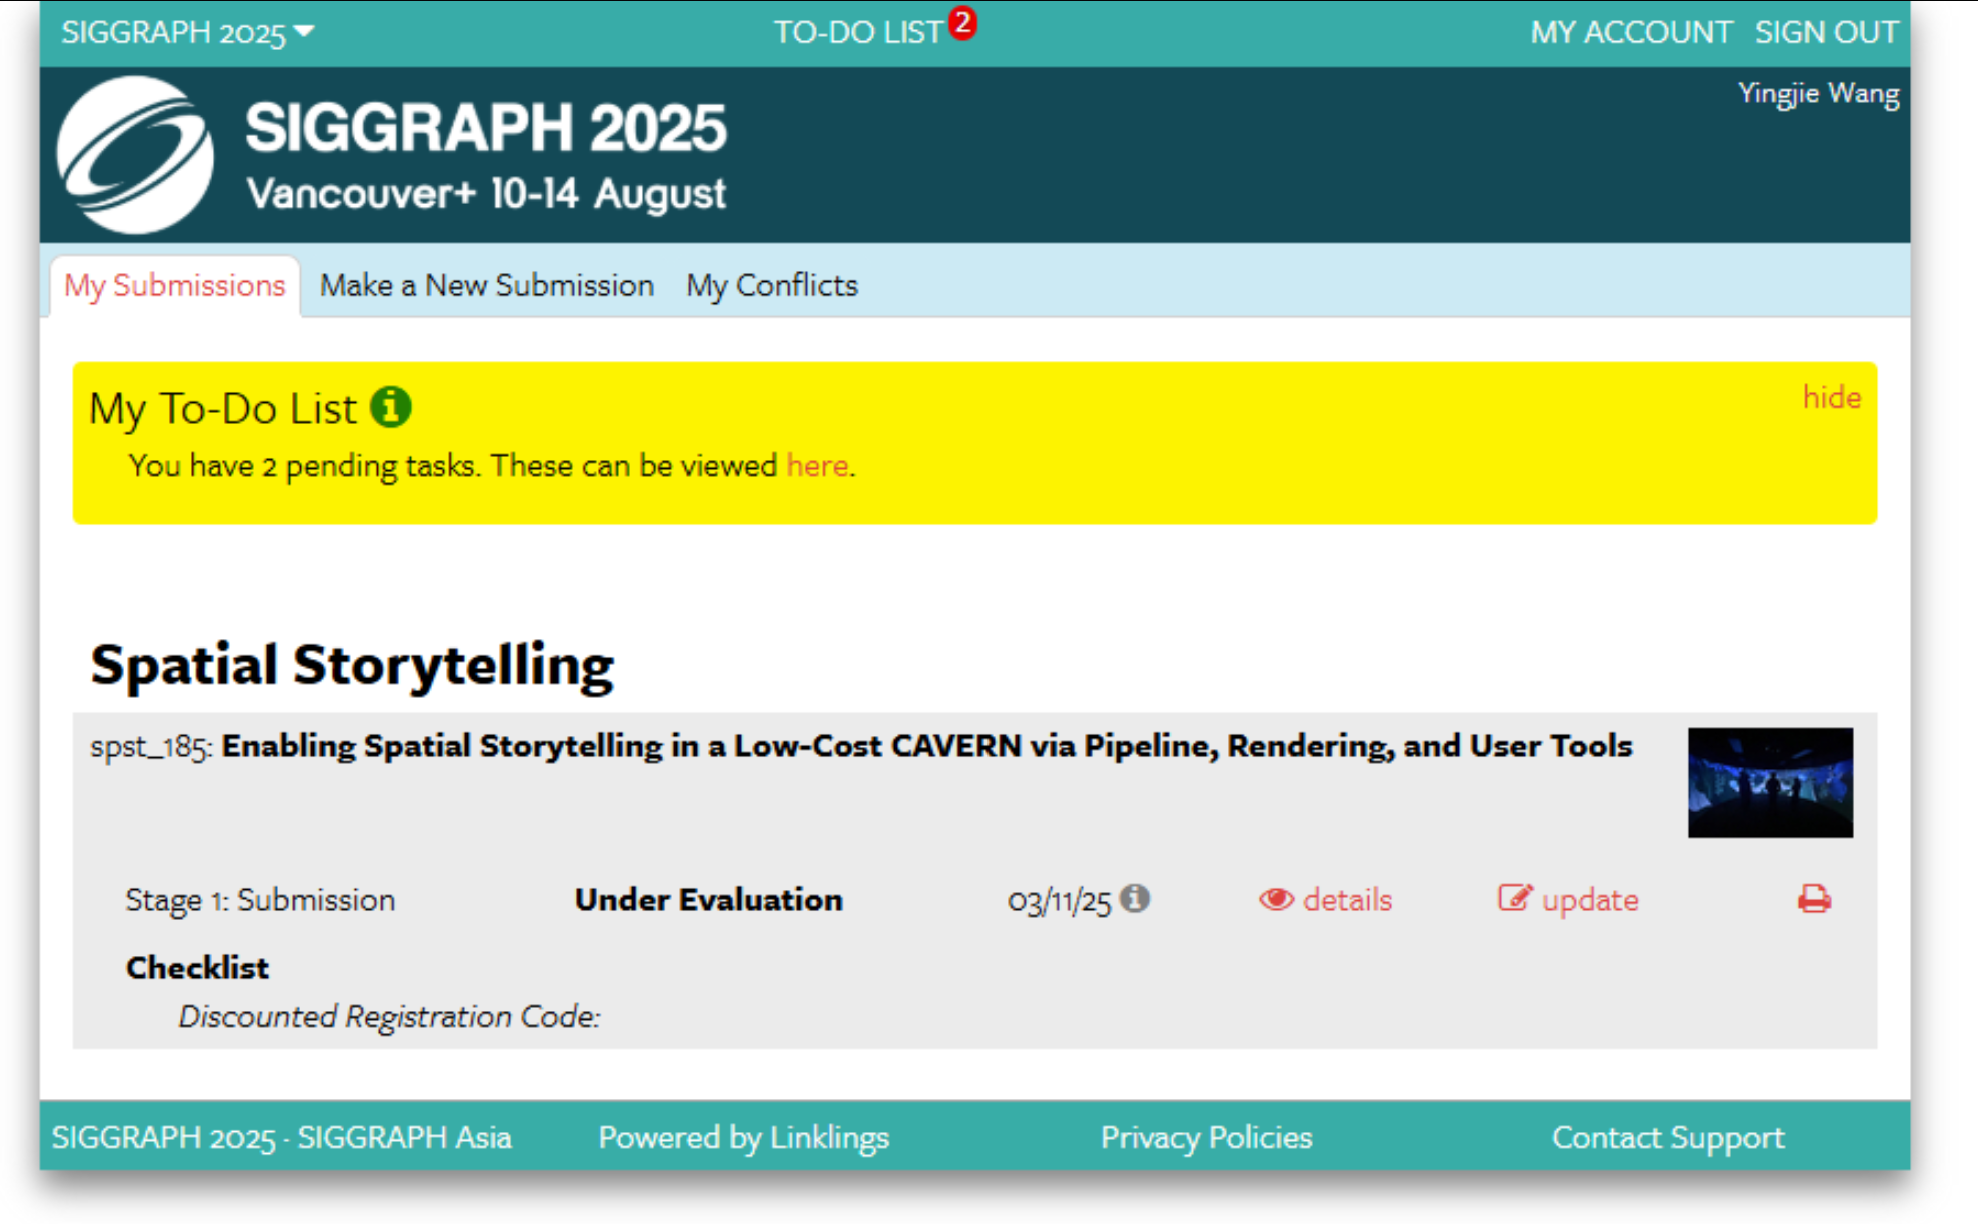Click the info icon next to 03/11/25
Viewport: 1978px width, 1224px height.
1134,898
